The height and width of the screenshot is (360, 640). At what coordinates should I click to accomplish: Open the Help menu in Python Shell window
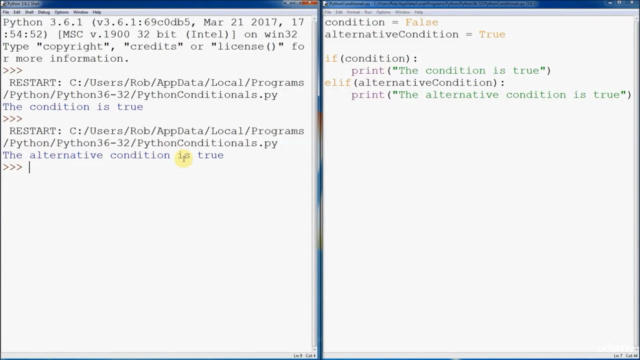click(x=97, y=12)
